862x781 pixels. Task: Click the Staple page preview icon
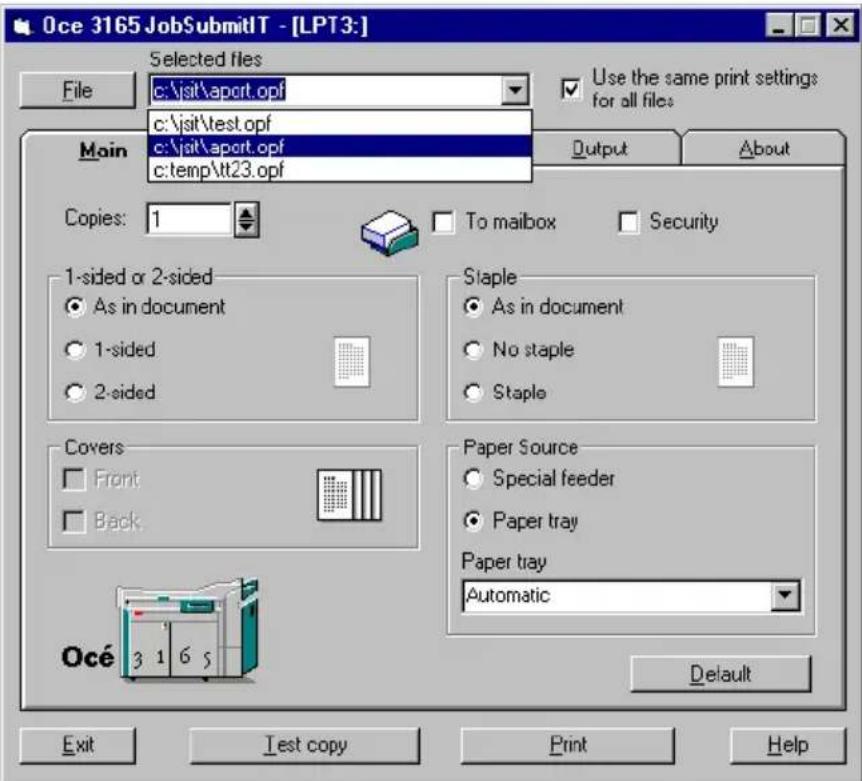pyautogui.click(x=736, y=362)
